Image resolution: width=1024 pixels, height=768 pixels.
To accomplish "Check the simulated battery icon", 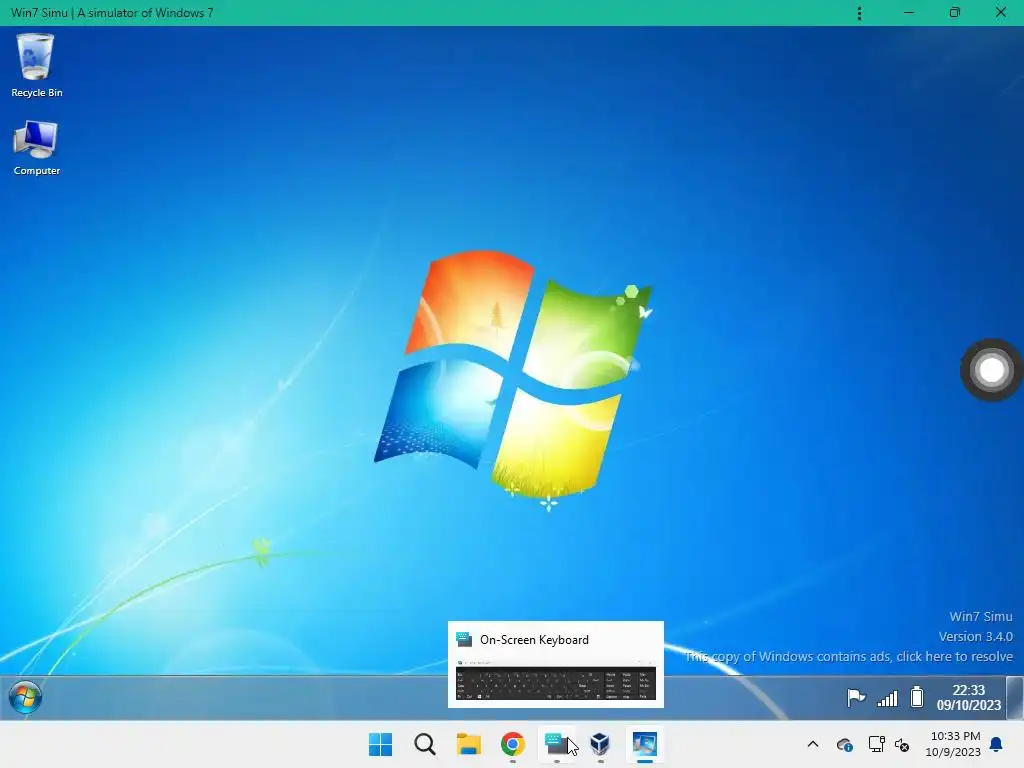I will tap(917, 697).
